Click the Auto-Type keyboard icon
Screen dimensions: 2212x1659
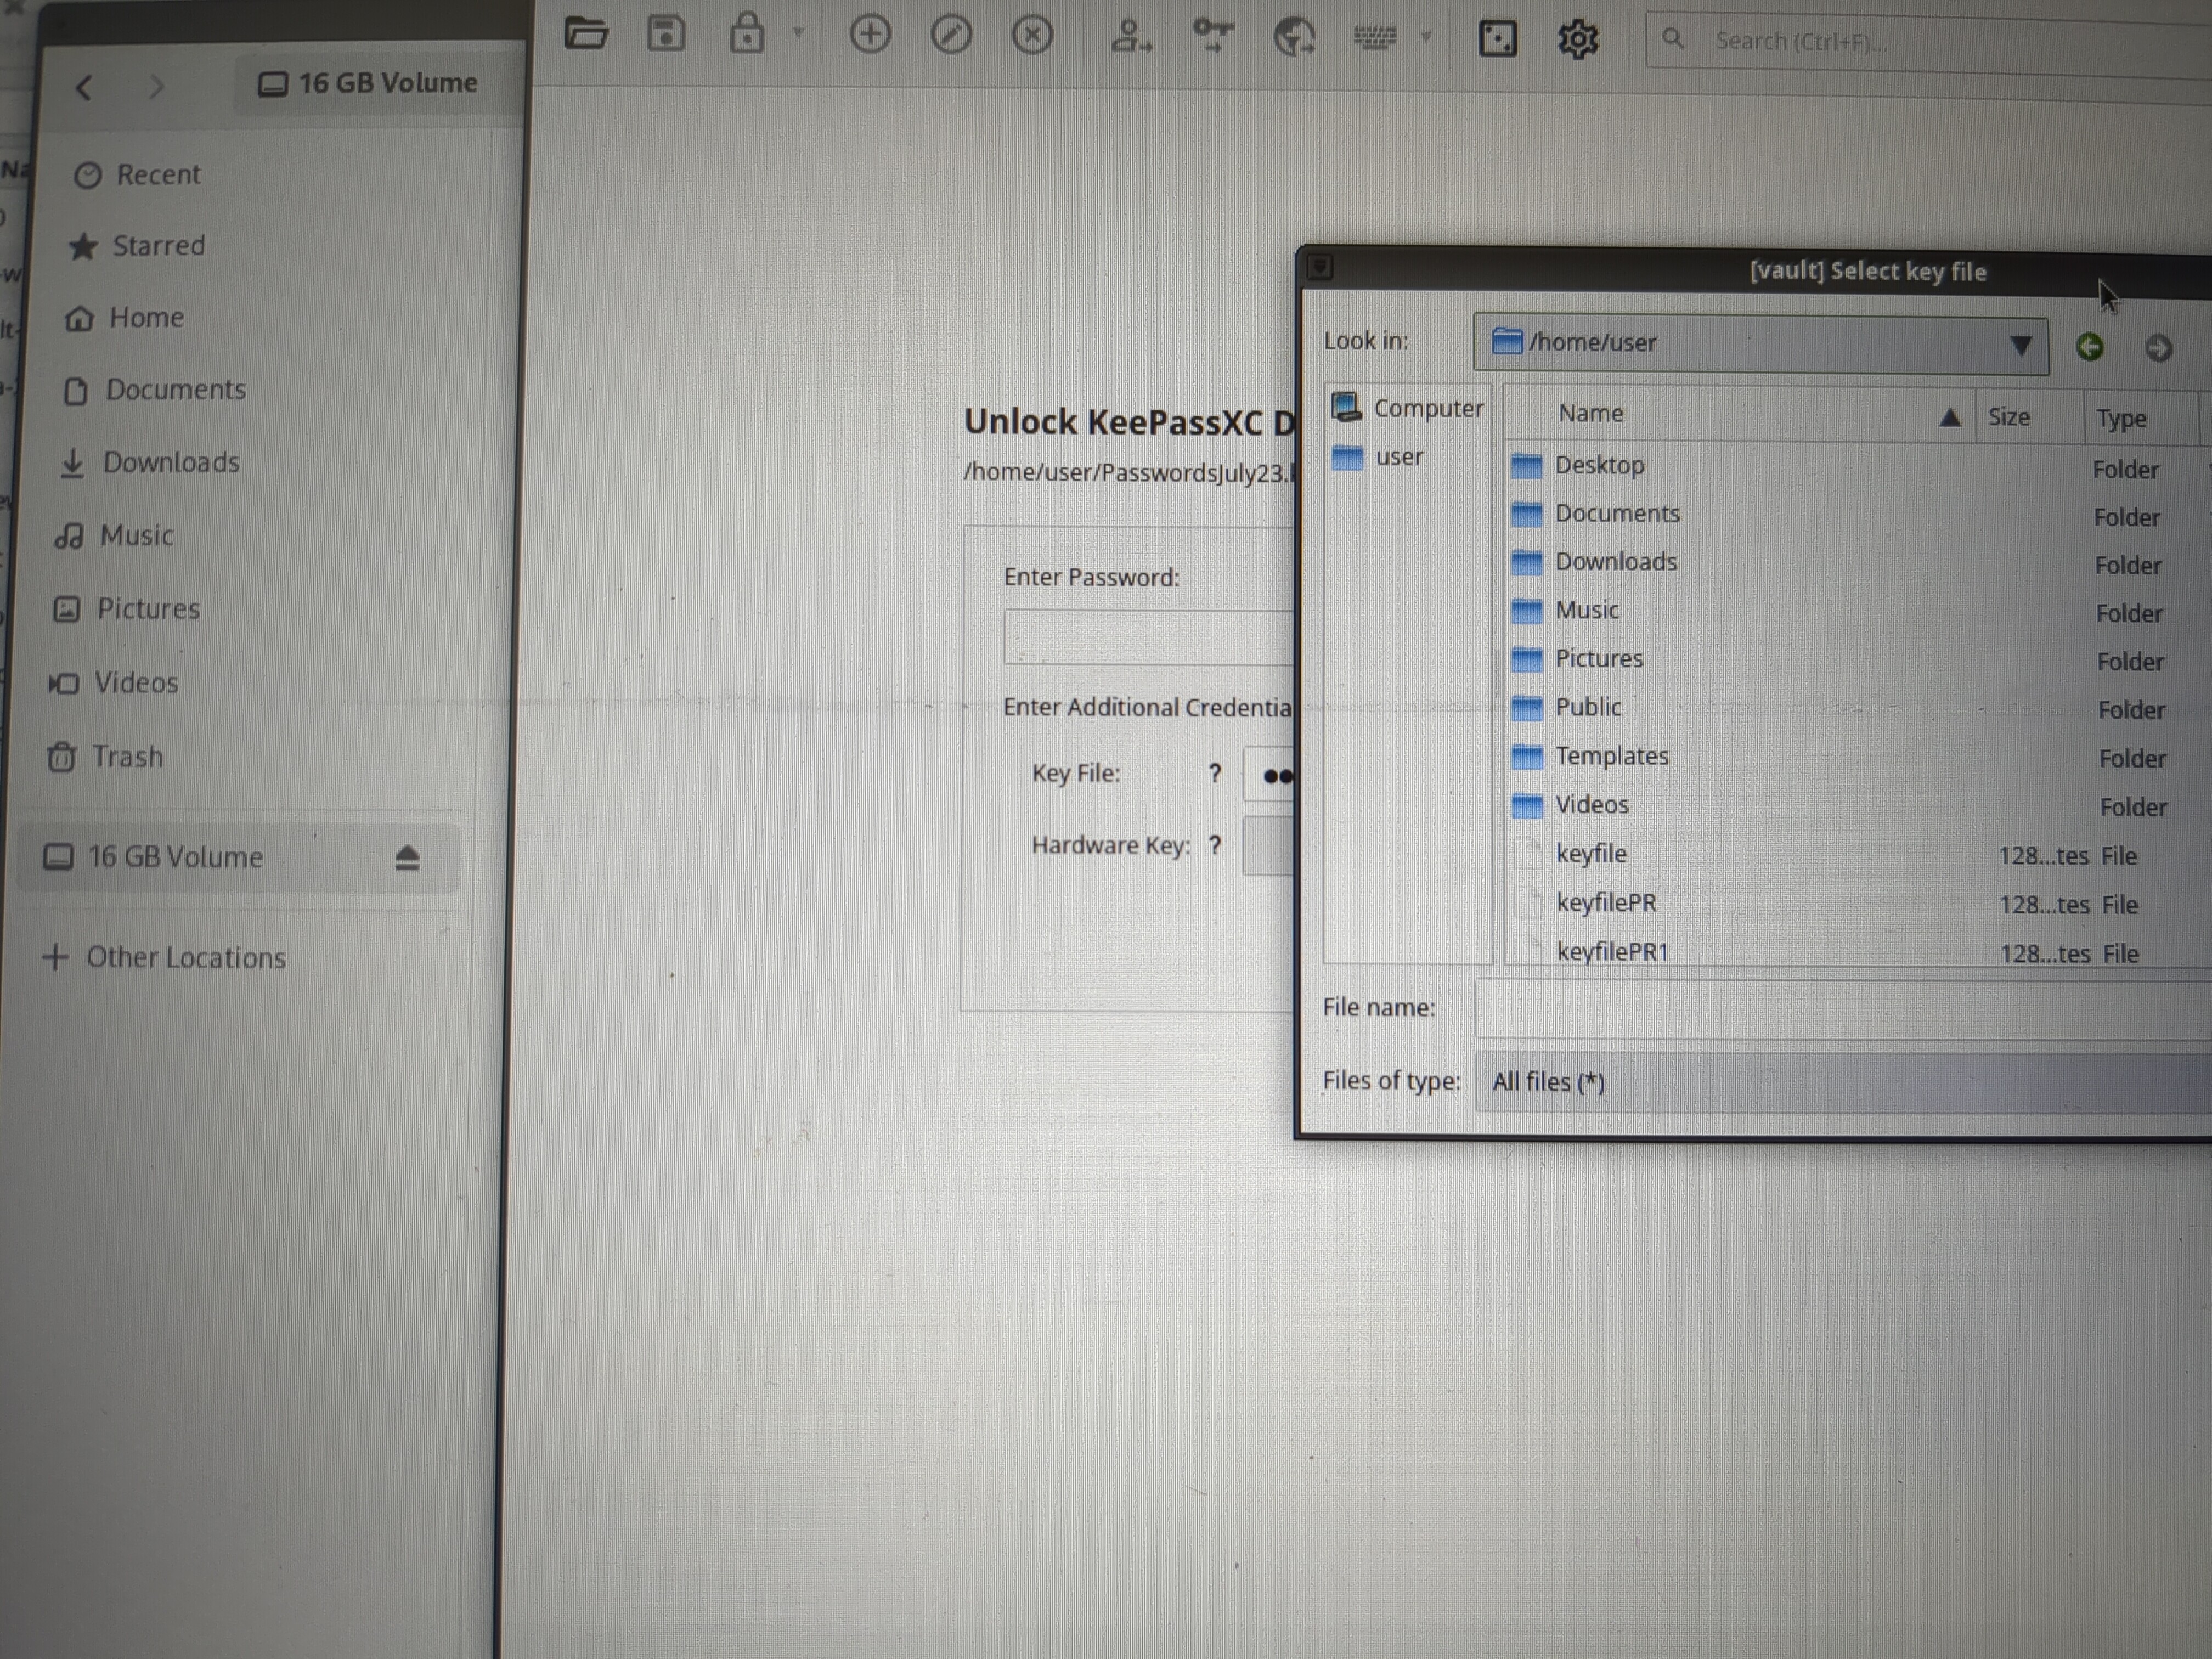pyautogui.click(x=1374, y=38)
